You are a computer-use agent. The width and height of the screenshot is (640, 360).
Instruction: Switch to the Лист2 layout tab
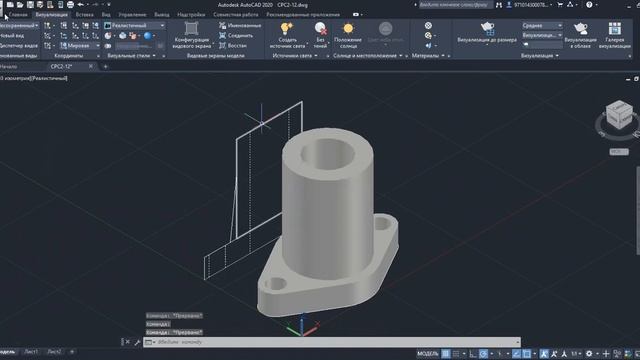click(54, 351)
